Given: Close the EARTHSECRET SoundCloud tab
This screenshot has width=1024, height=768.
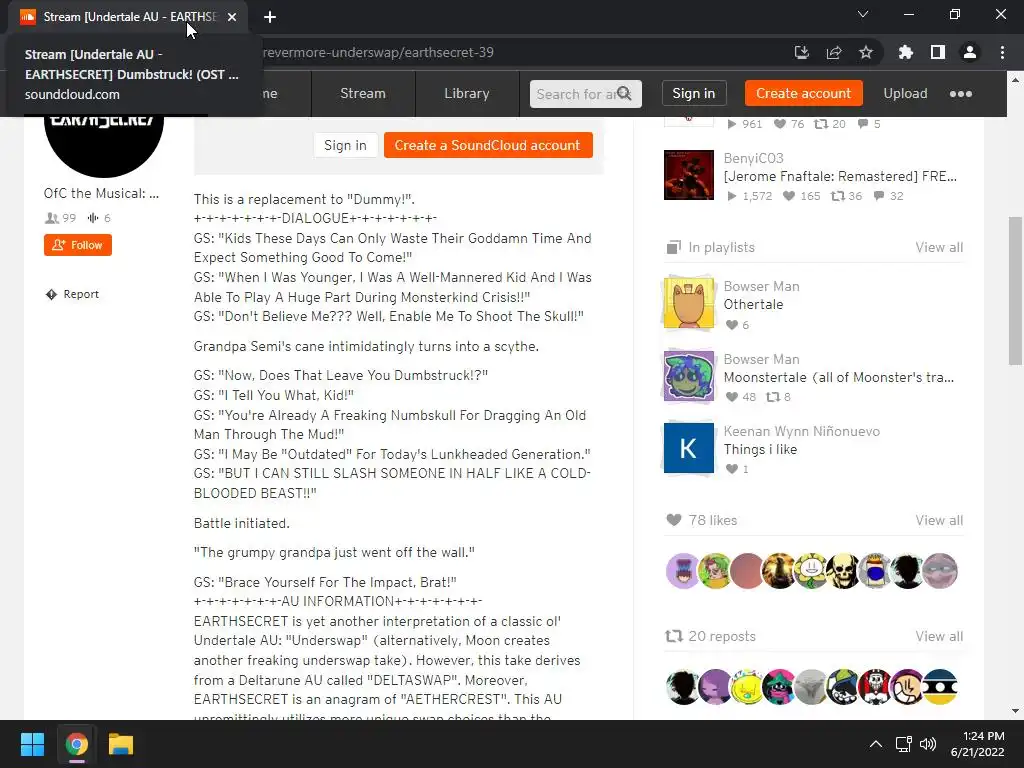Looking at the screenshot, I should coord(232,17).
